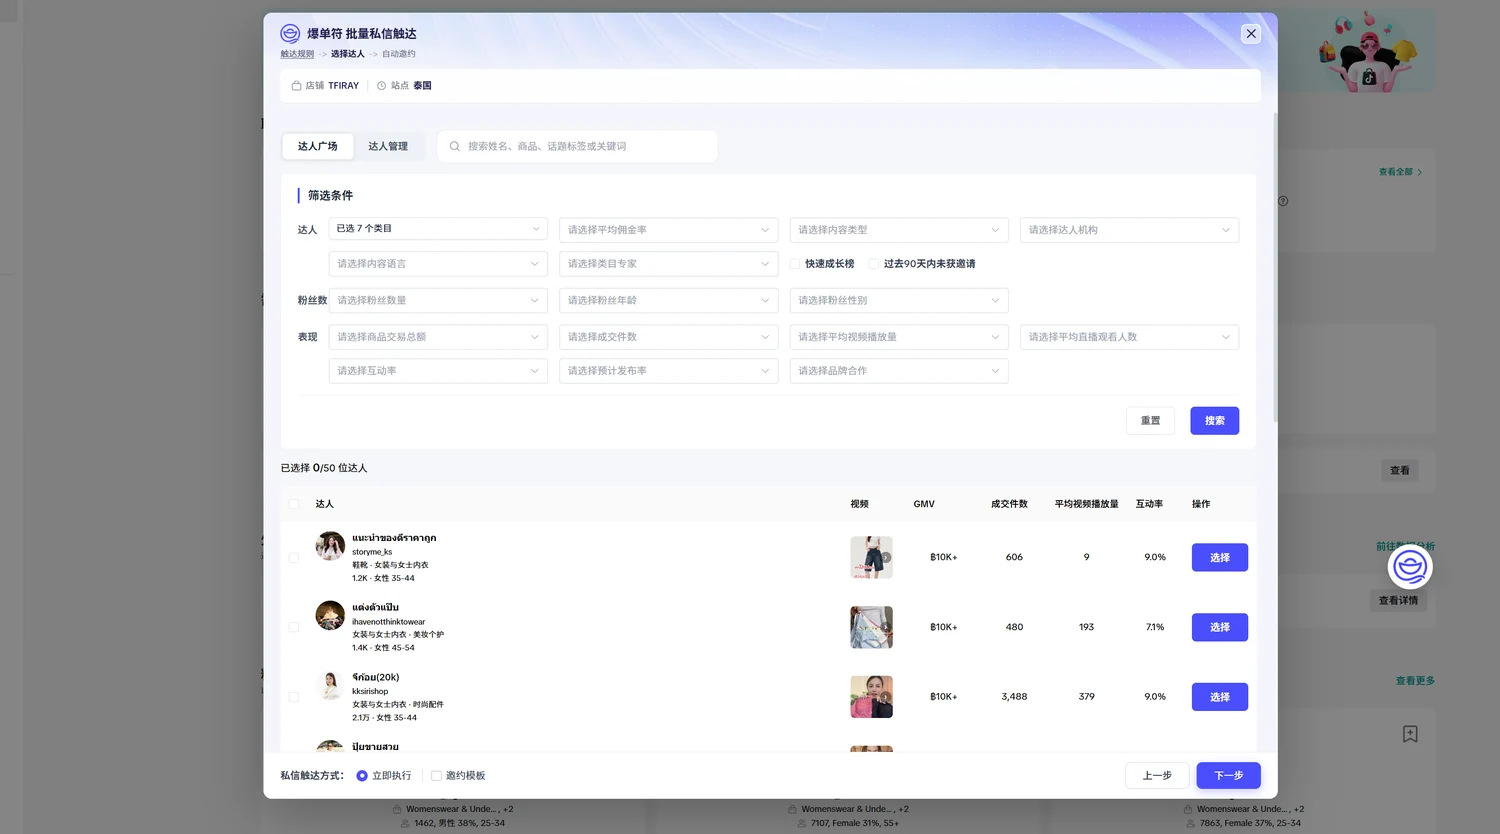Switch to the 达人广场 tab
Viewport: 1500px width, 834px height.
point(318,146)
